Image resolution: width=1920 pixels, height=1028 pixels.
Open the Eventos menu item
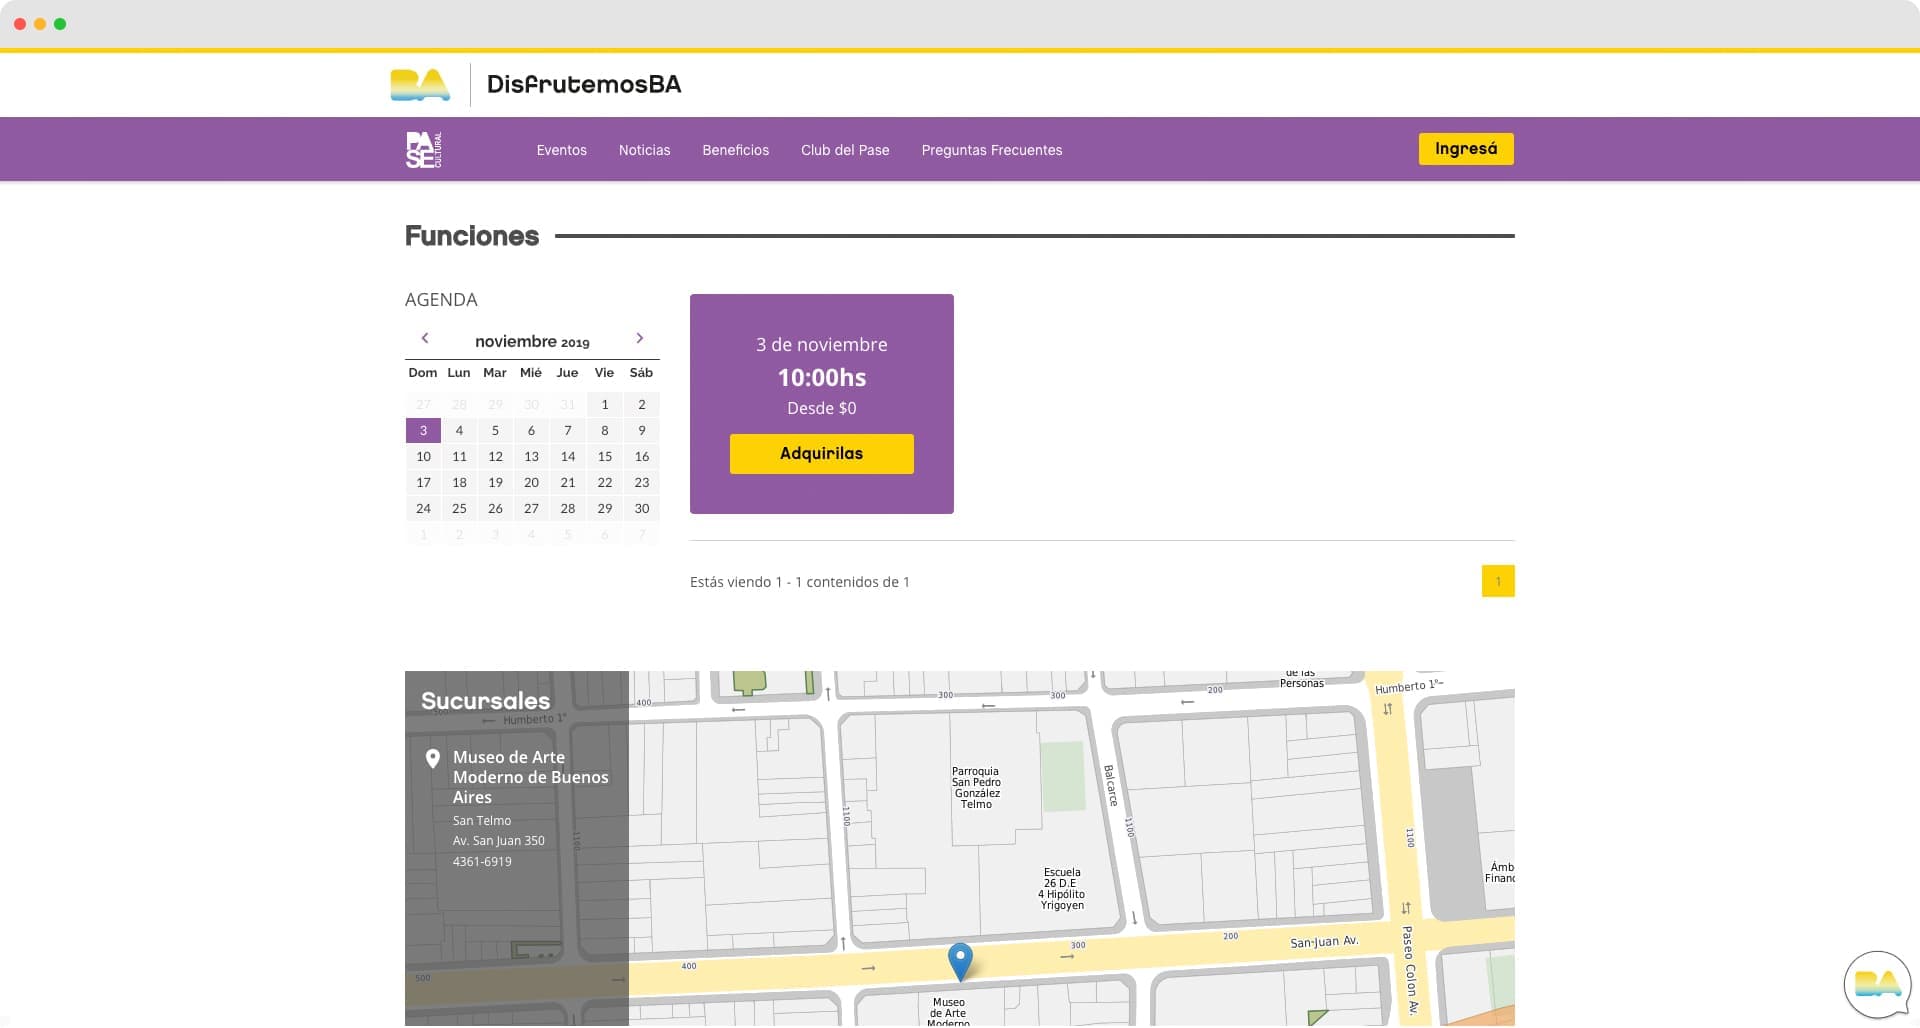click(561, 150)
